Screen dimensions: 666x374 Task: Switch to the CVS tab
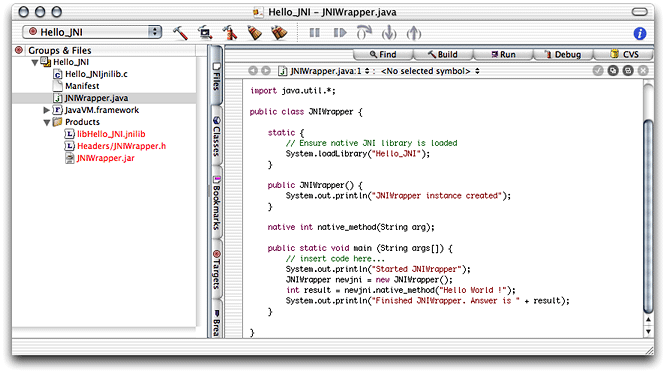(624, 54)
